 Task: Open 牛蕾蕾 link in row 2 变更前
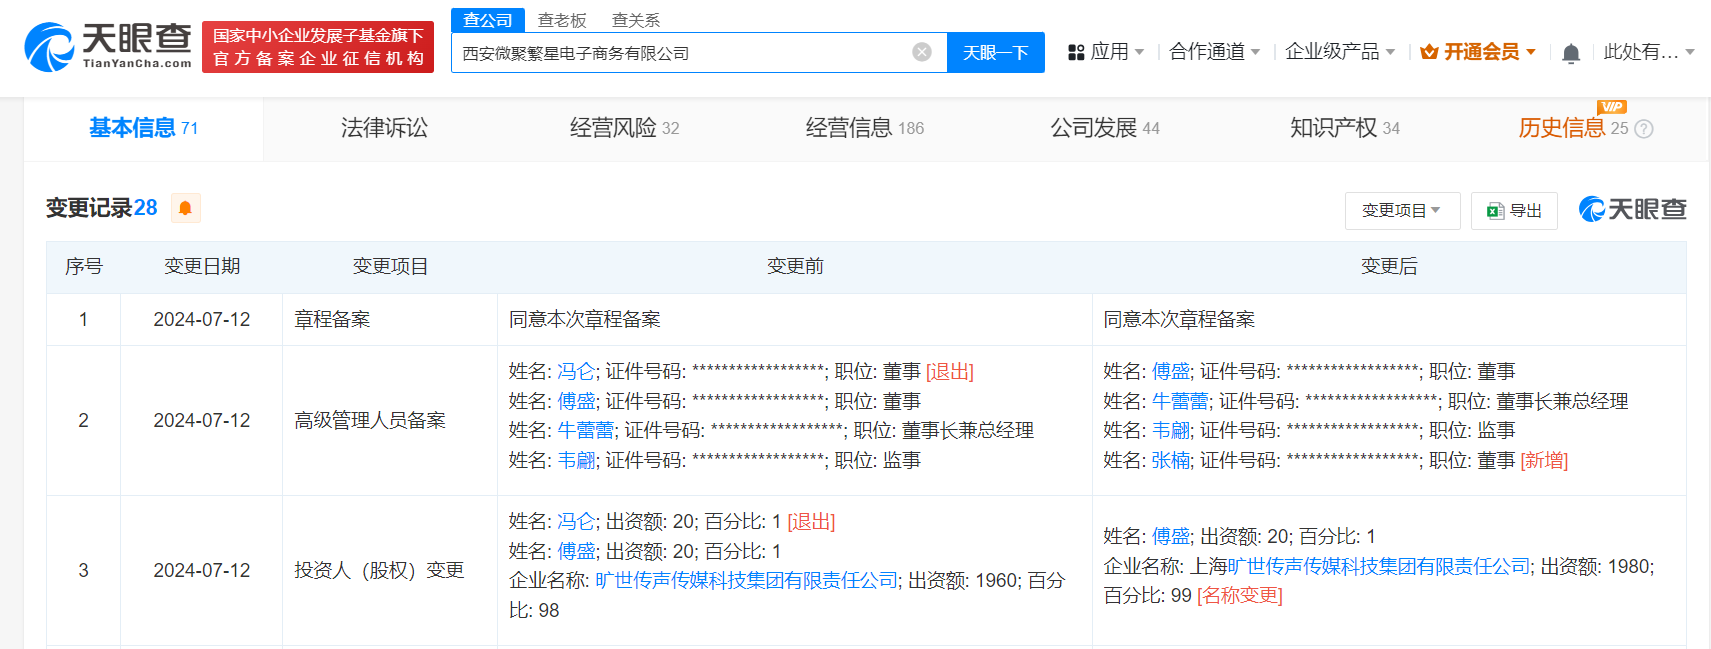coord(586,431)
